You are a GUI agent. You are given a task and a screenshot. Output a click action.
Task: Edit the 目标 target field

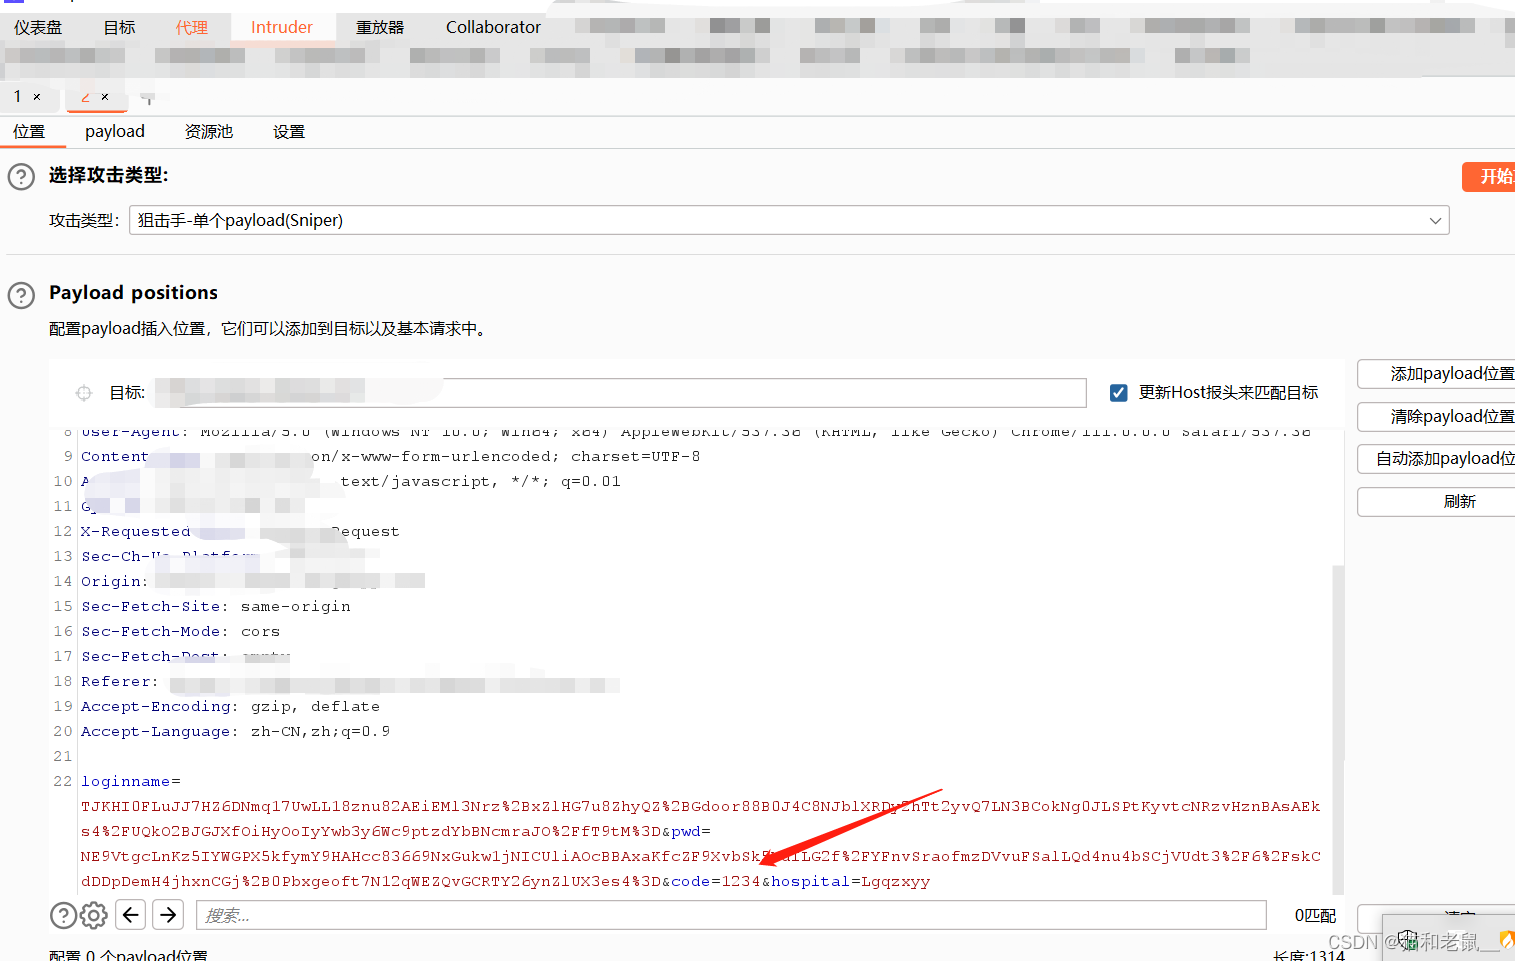[x=620, y=393]
